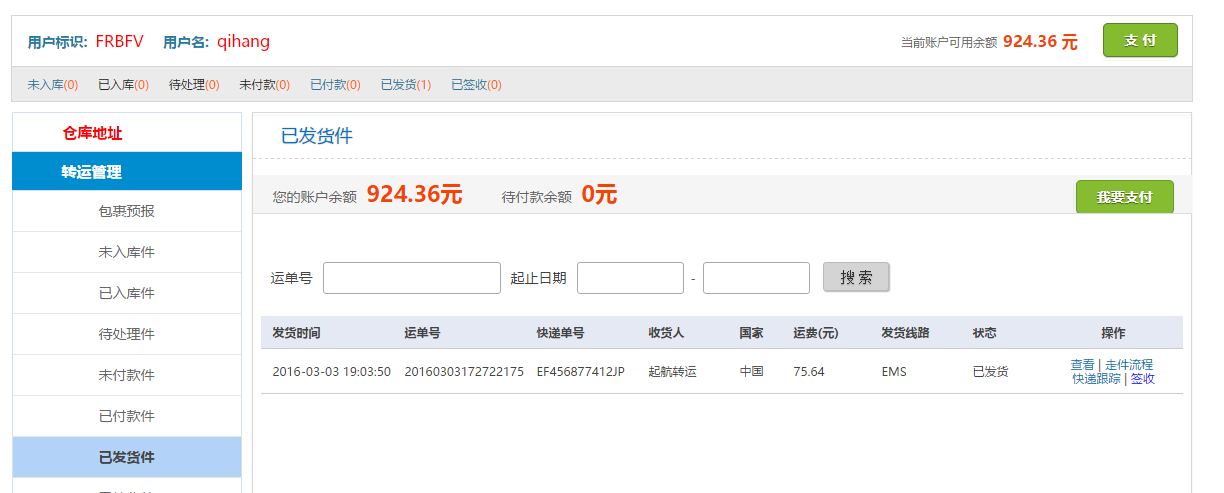Viewport: 1224px width, 493px height.
Task: Open 未付款件 in the sidebar
Action: point(126,375)
